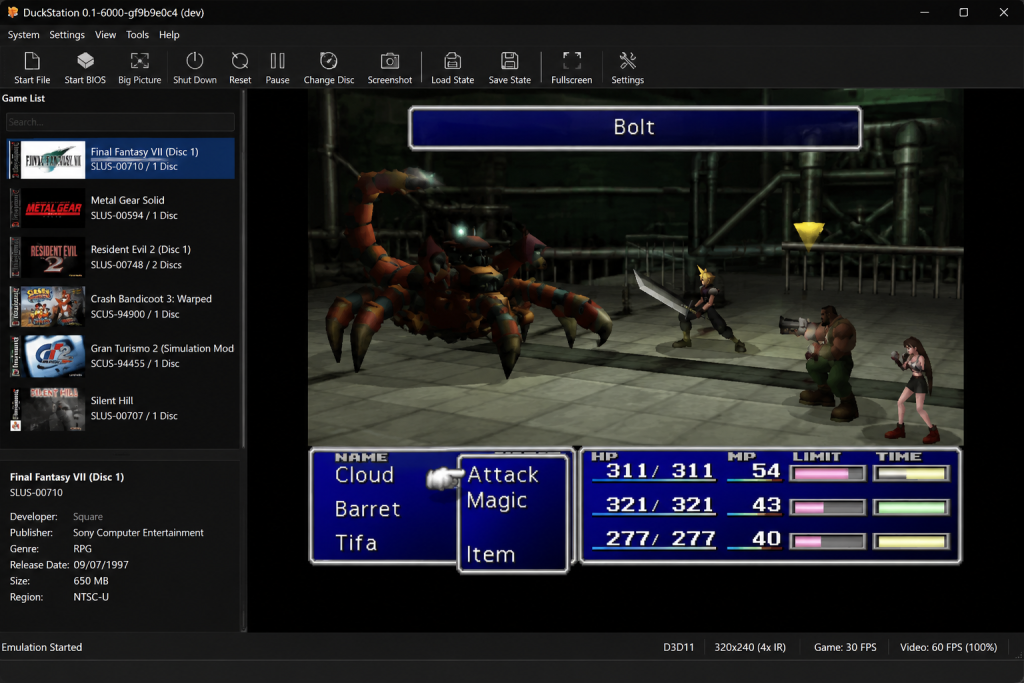Click the DuckStation app icon in title bar
1024x683 pixels.
(x=12, y=12)
